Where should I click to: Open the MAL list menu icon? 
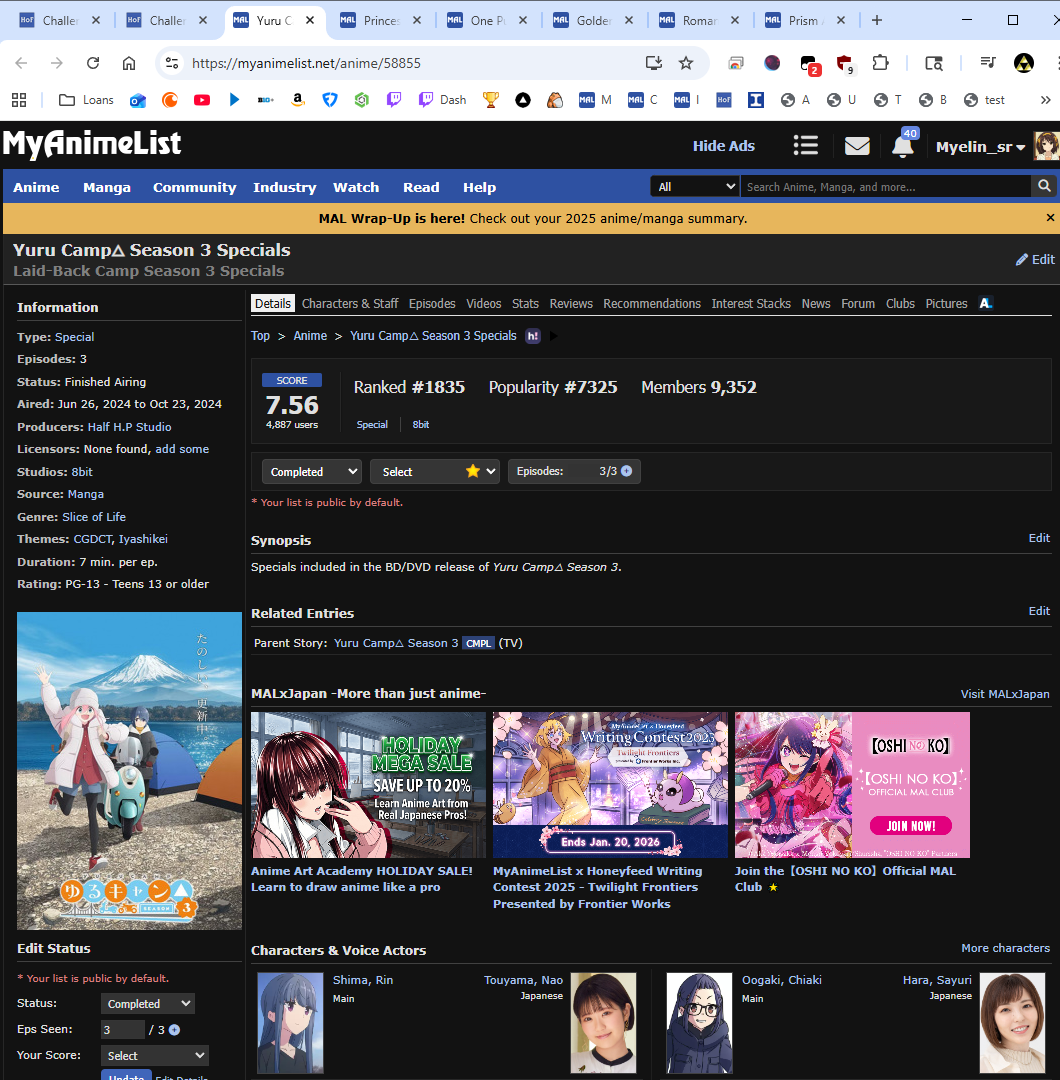(805, 146)
